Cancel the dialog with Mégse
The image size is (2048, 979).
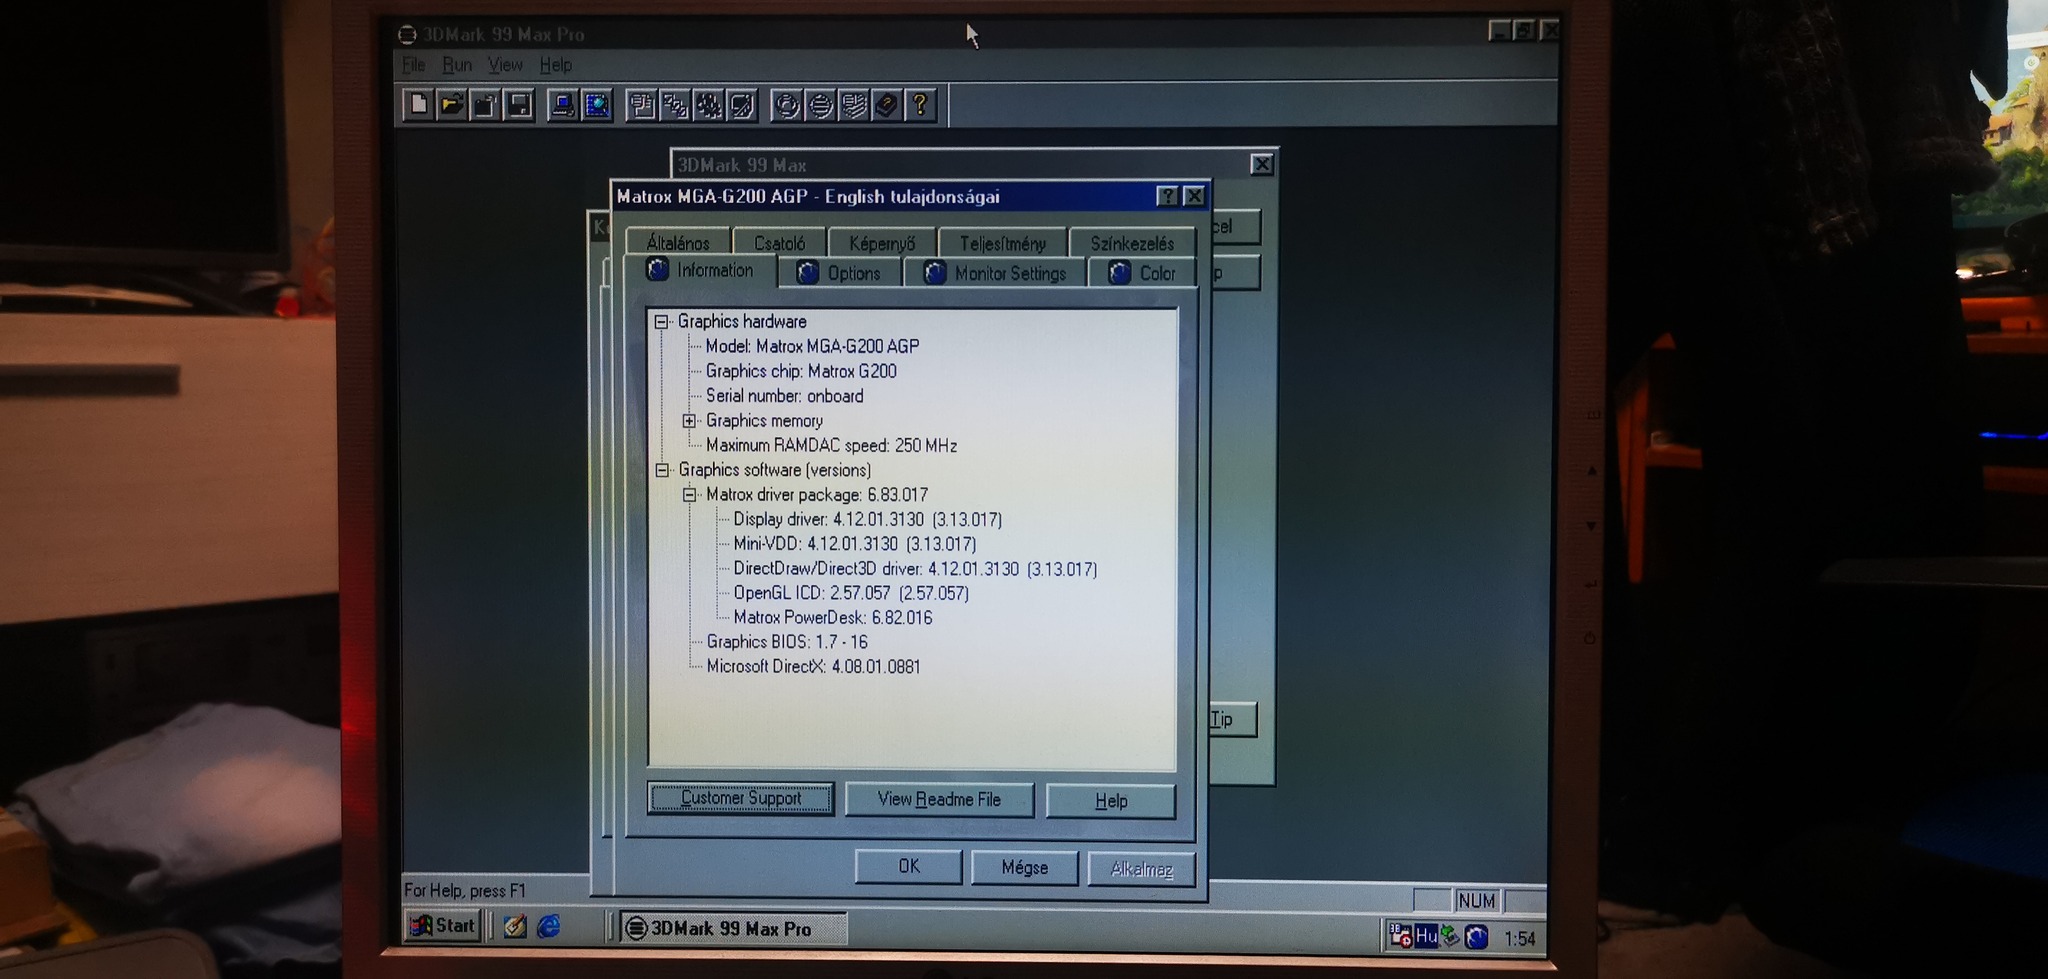click(x=1025, y=867)
